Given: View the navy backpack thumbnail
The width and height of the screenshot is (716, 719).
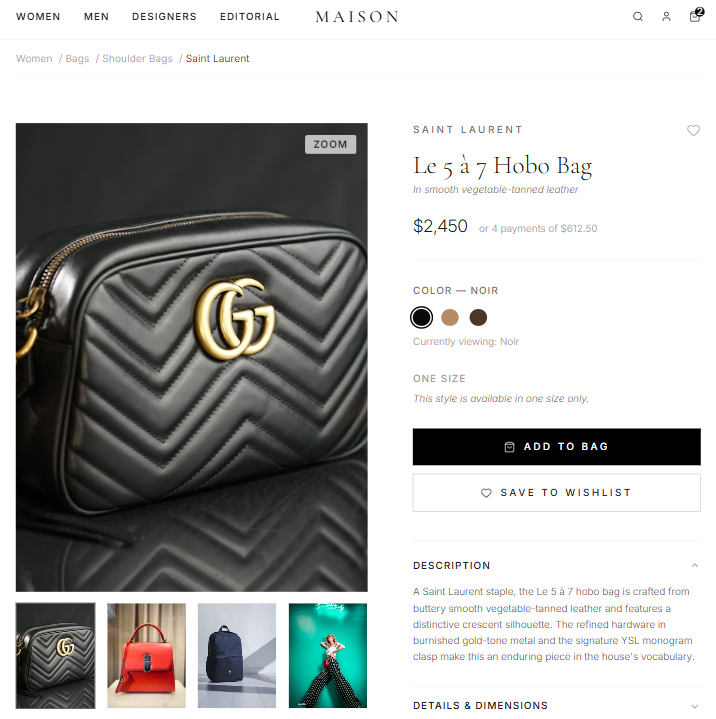Looking at the screenshot, I should tap(237, 656).
